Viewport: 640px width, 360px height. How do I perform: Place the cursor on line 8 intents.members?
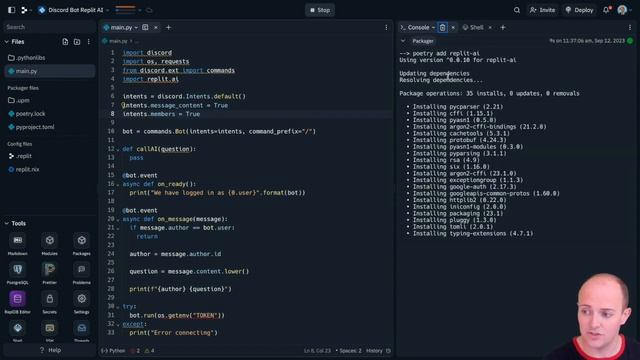pos(161,114)
